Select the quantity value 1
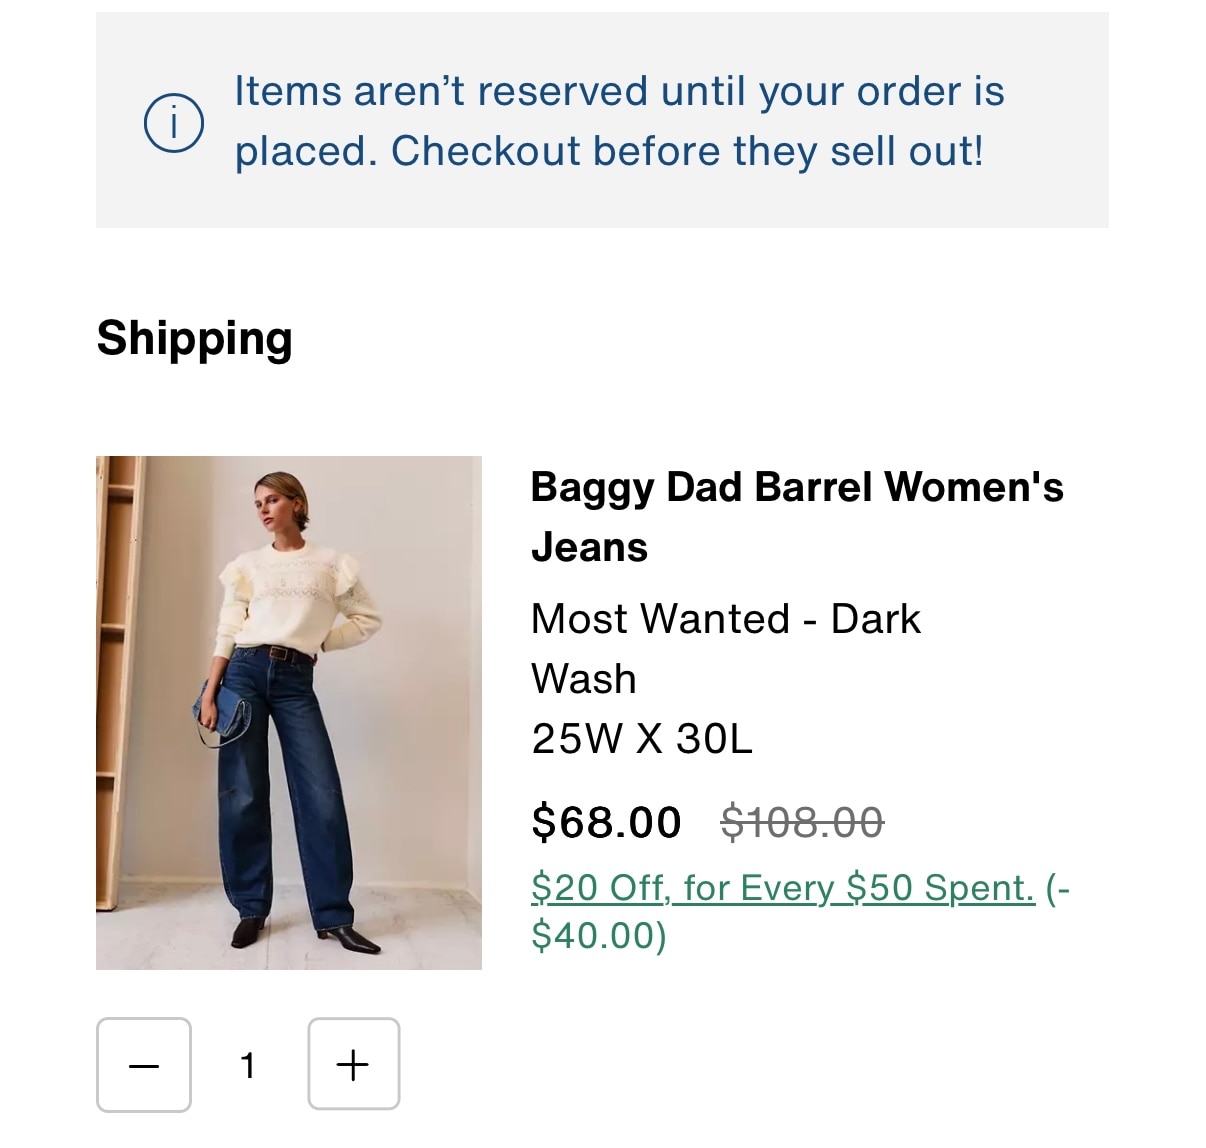Image resolution: width=1206 pixels, height=1148 pixels. click(248, 1065)
